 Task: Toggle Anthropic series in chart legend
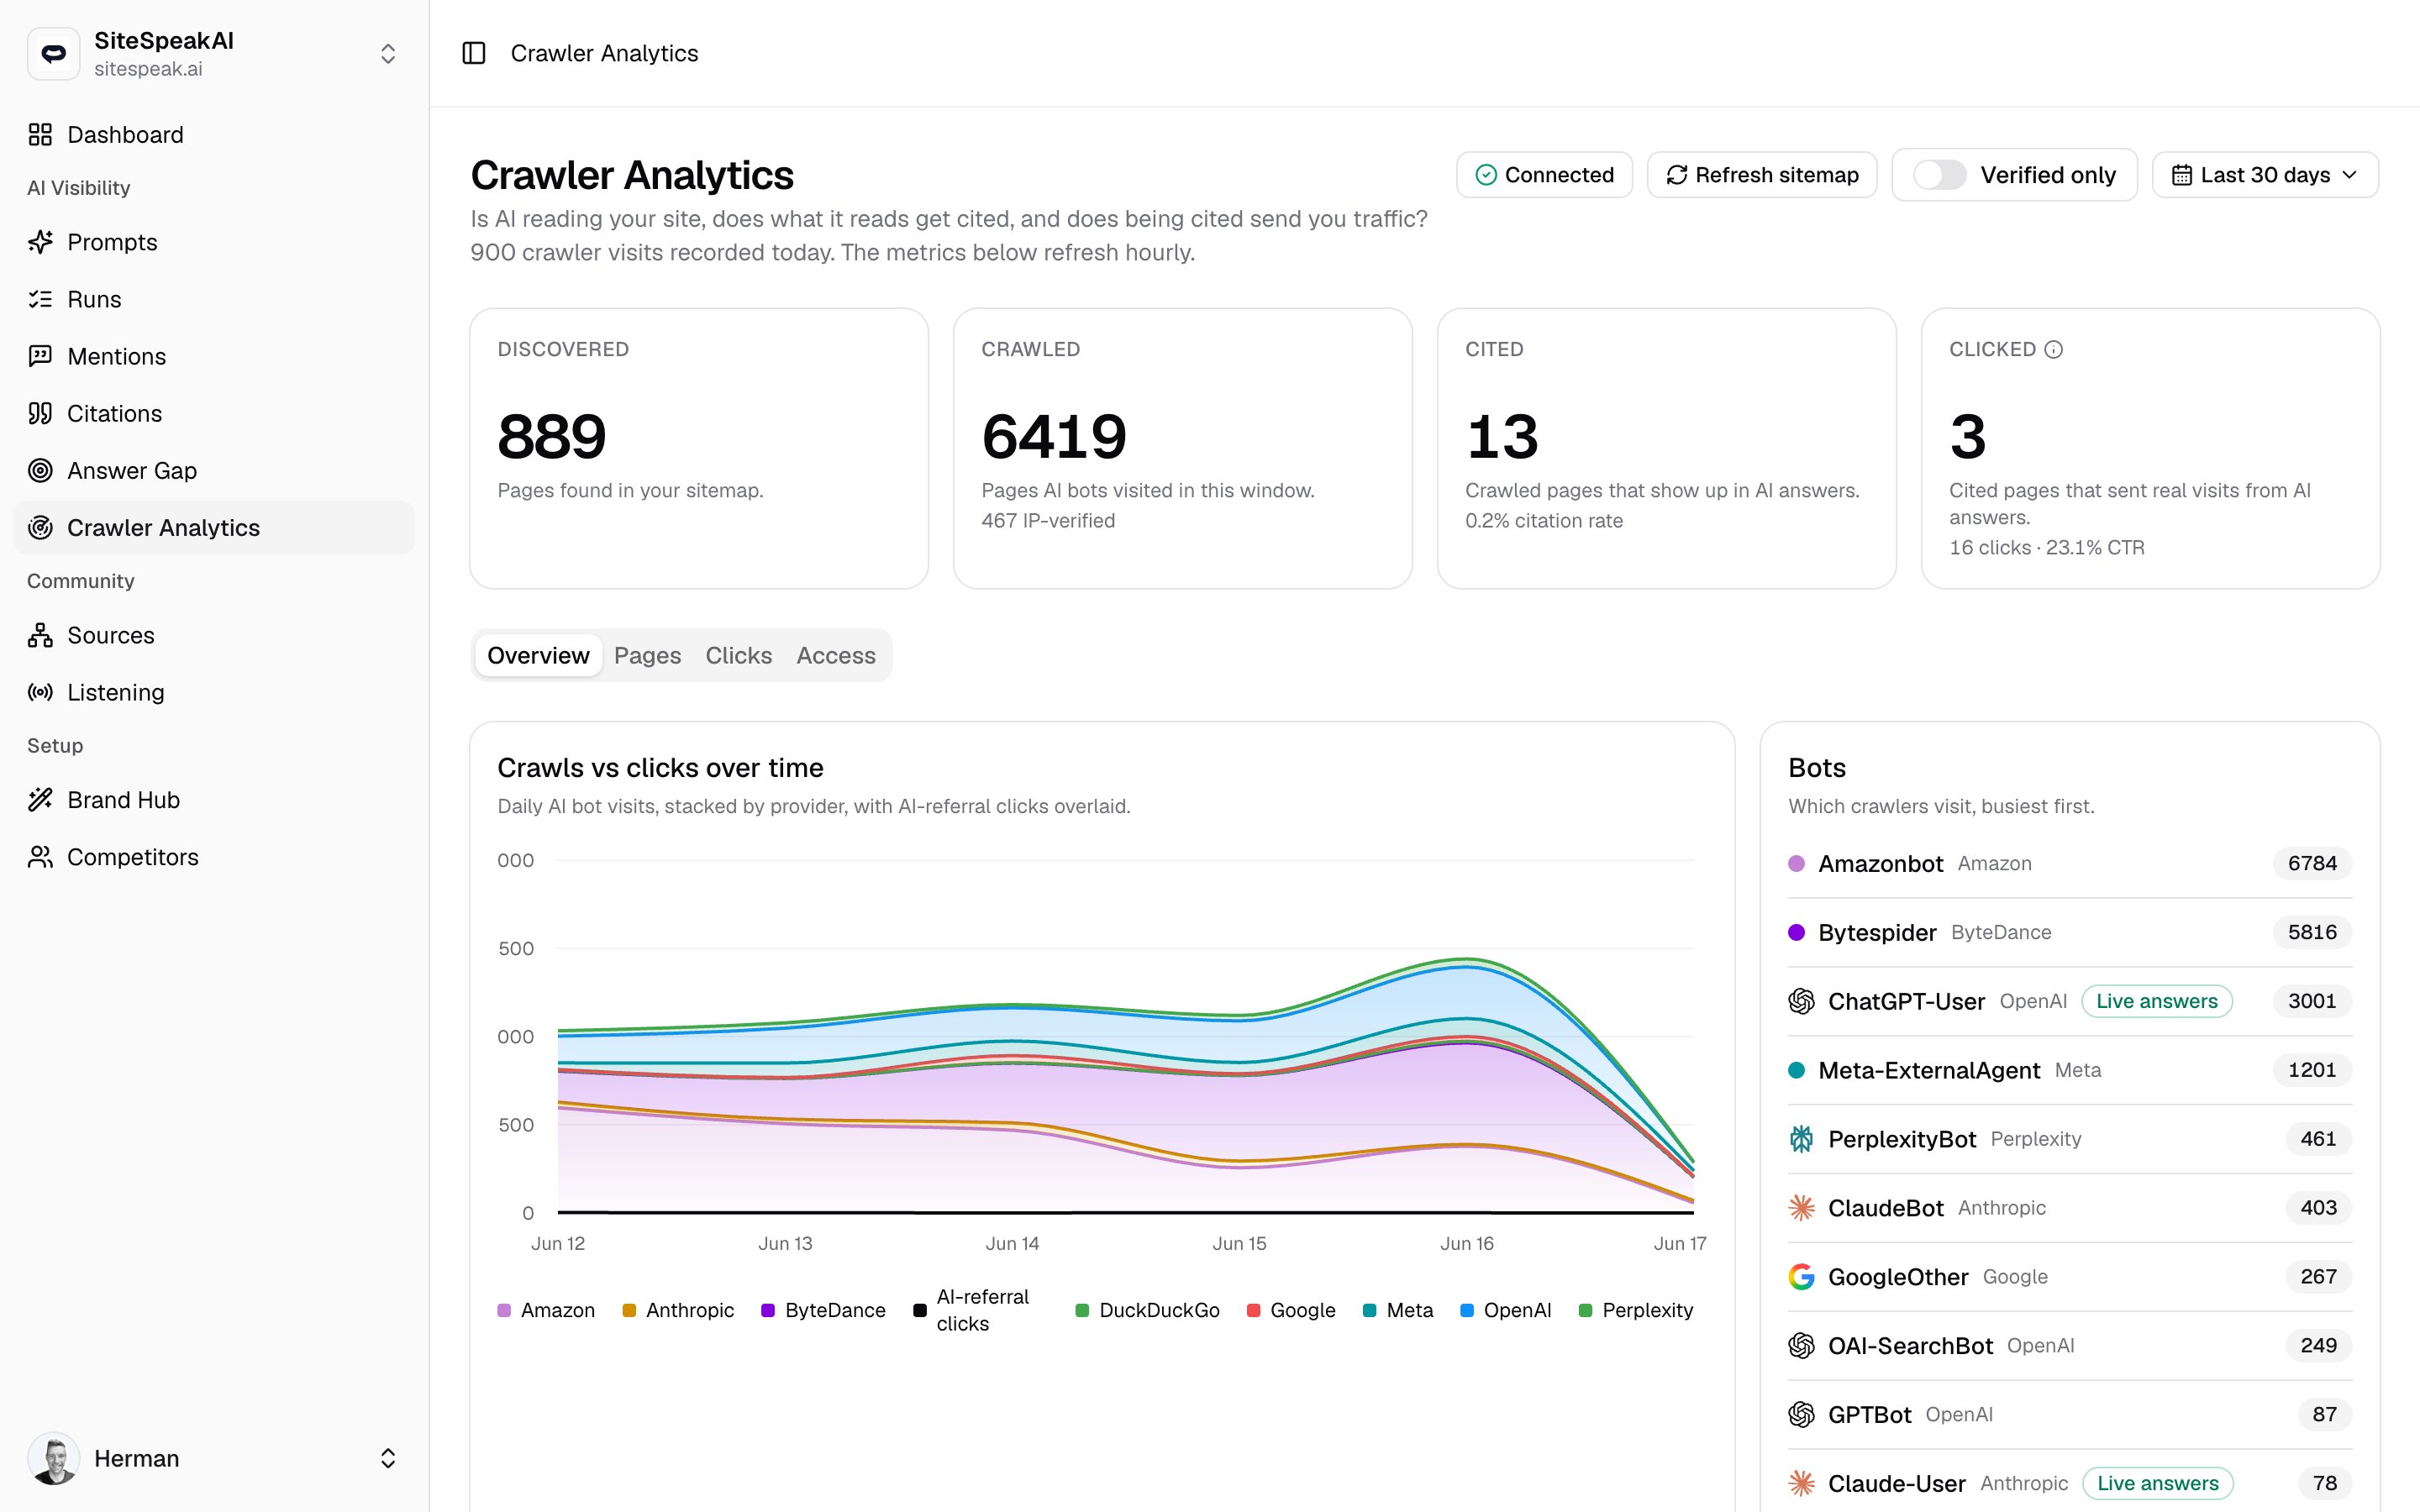point(678,1310)
